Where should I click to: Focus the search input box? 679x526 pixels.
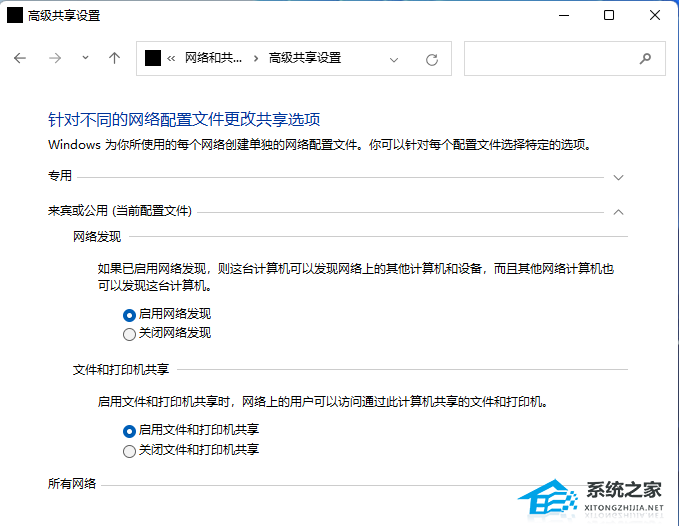[565, 58]
